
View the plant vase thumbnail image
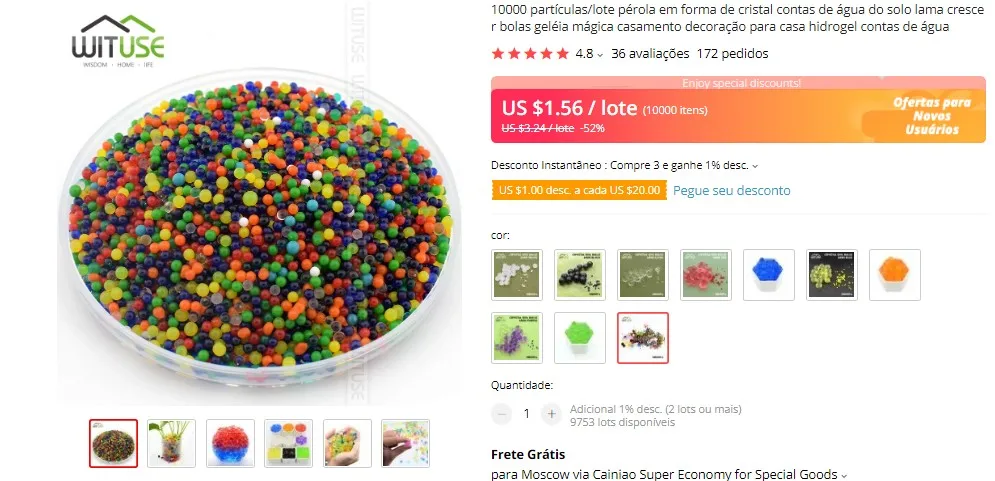171,443
